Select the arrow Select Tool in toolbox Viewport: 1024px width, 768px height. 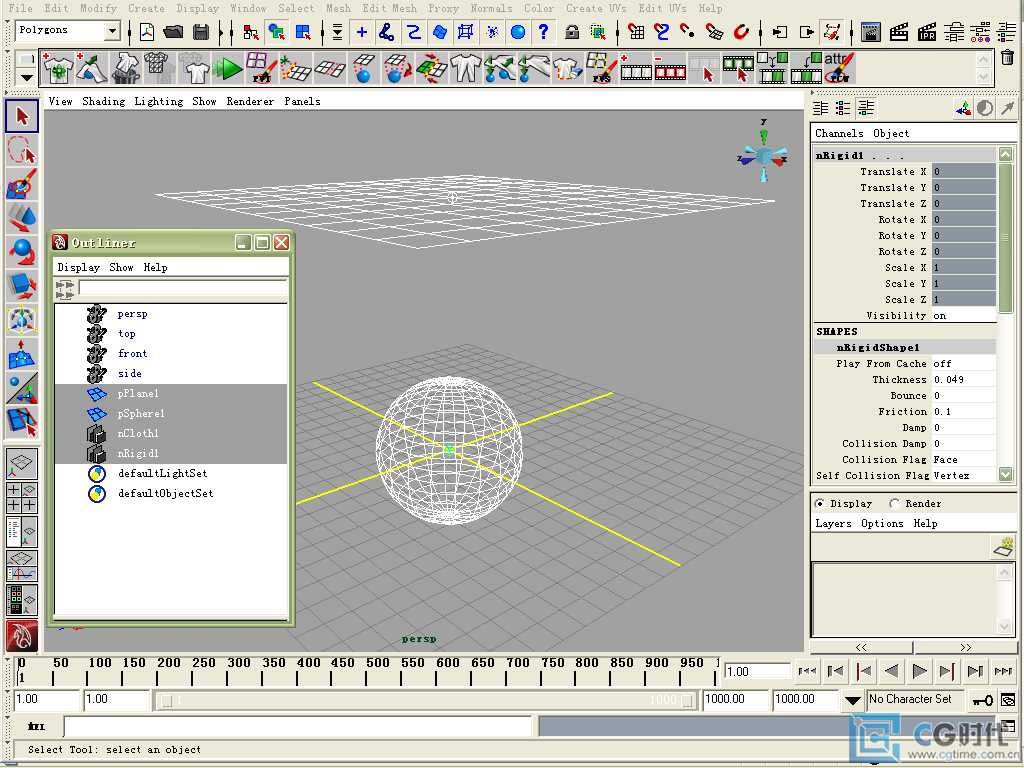point(21,117)
